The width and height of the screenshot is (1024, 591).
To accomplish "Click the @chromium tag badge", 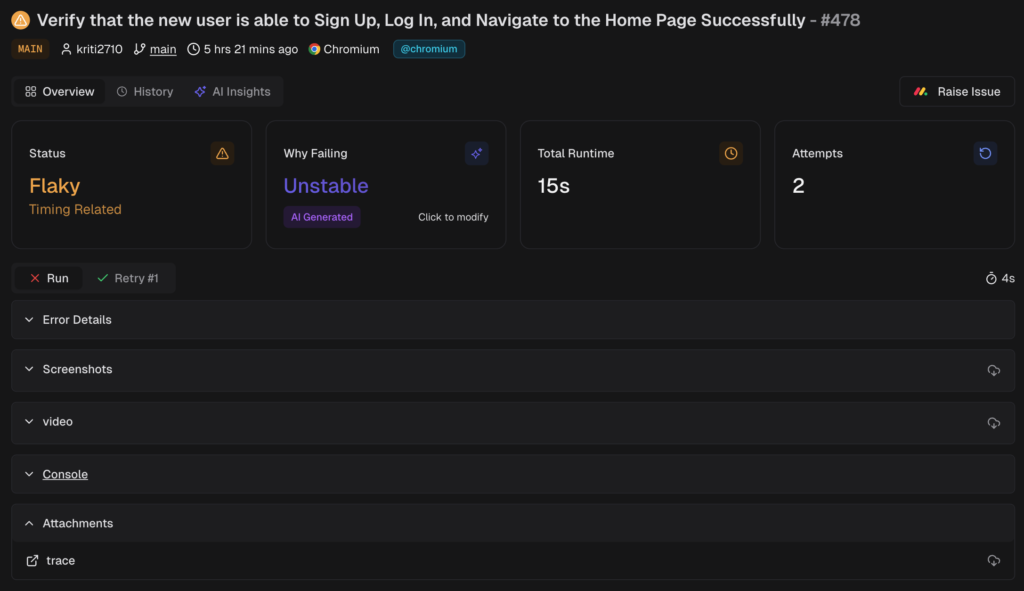I will [428, 49].
